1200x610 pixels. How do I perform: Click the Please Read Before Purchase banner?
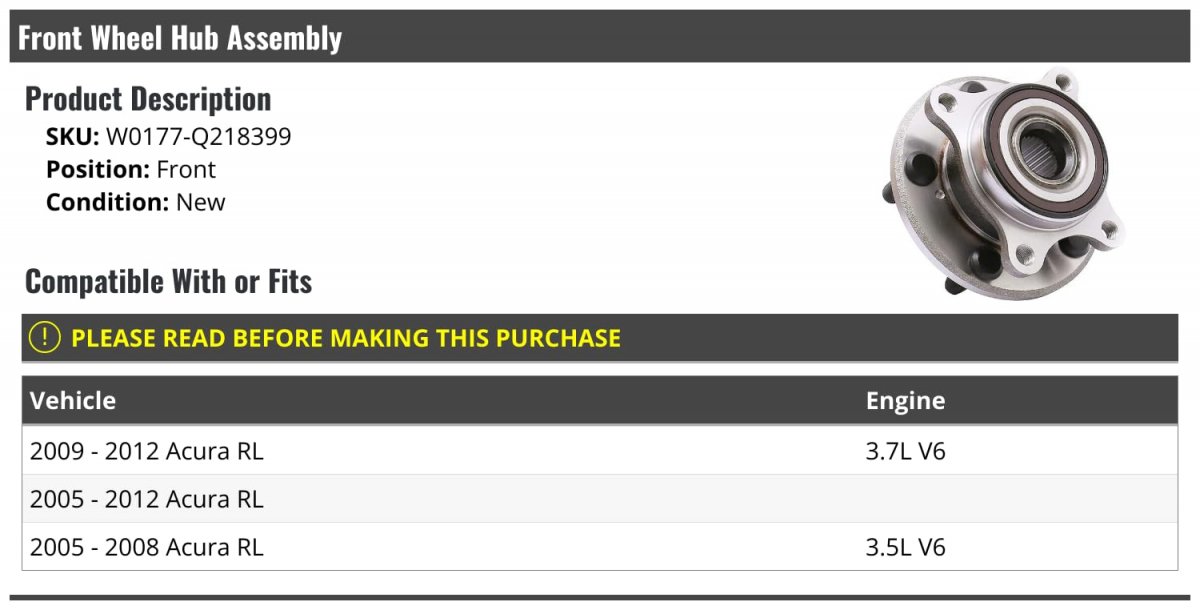(x=346, y=338)
